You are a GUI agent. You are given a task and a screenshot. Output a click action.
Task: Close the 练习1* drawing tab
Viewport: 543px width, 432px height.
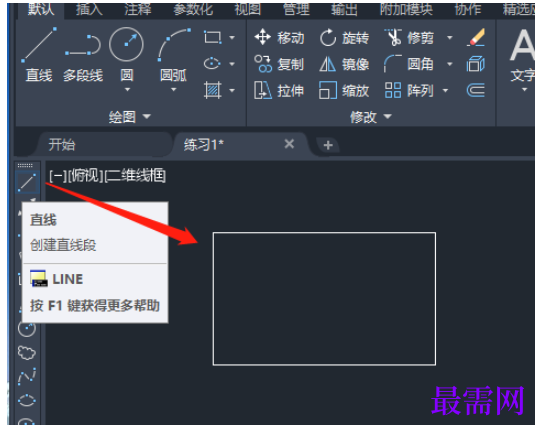pyautogui.click(x=289, y=144)
